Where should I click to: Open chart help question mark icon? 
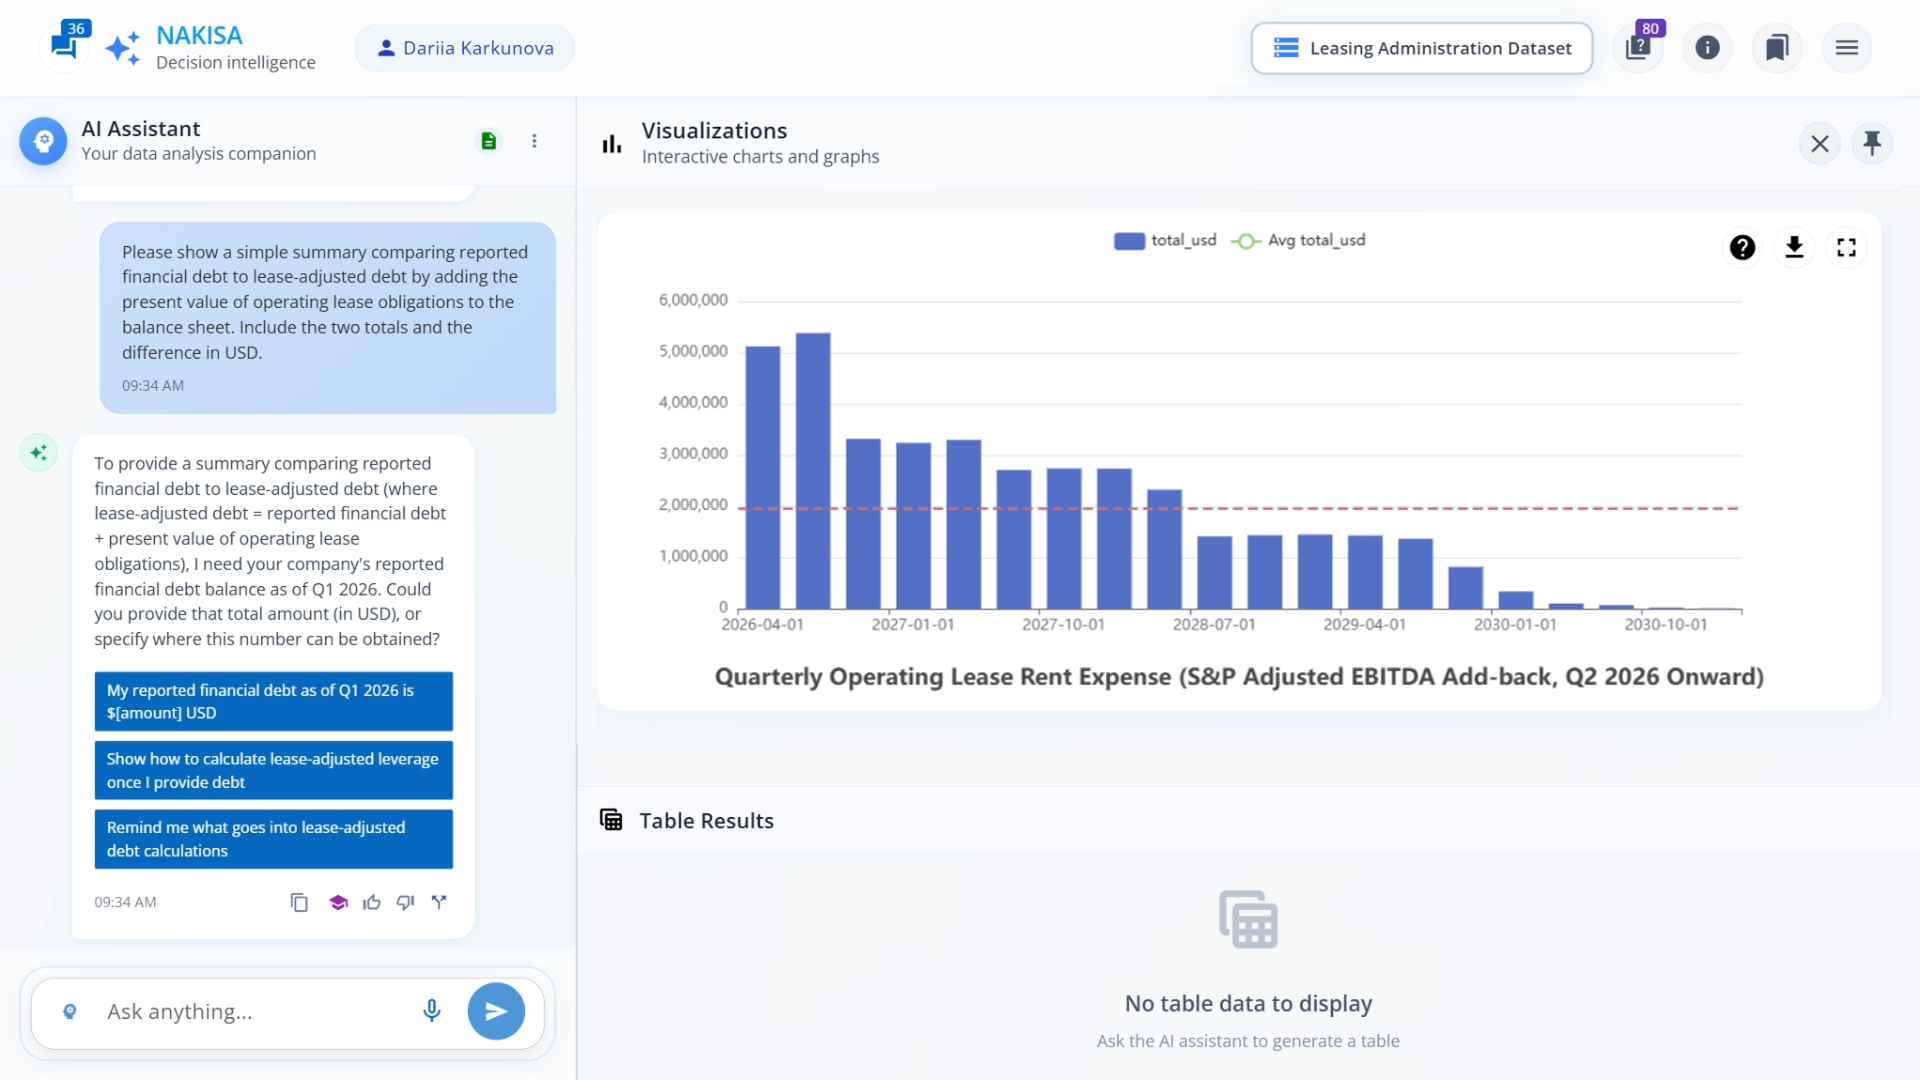click(x=1742, y=247)
